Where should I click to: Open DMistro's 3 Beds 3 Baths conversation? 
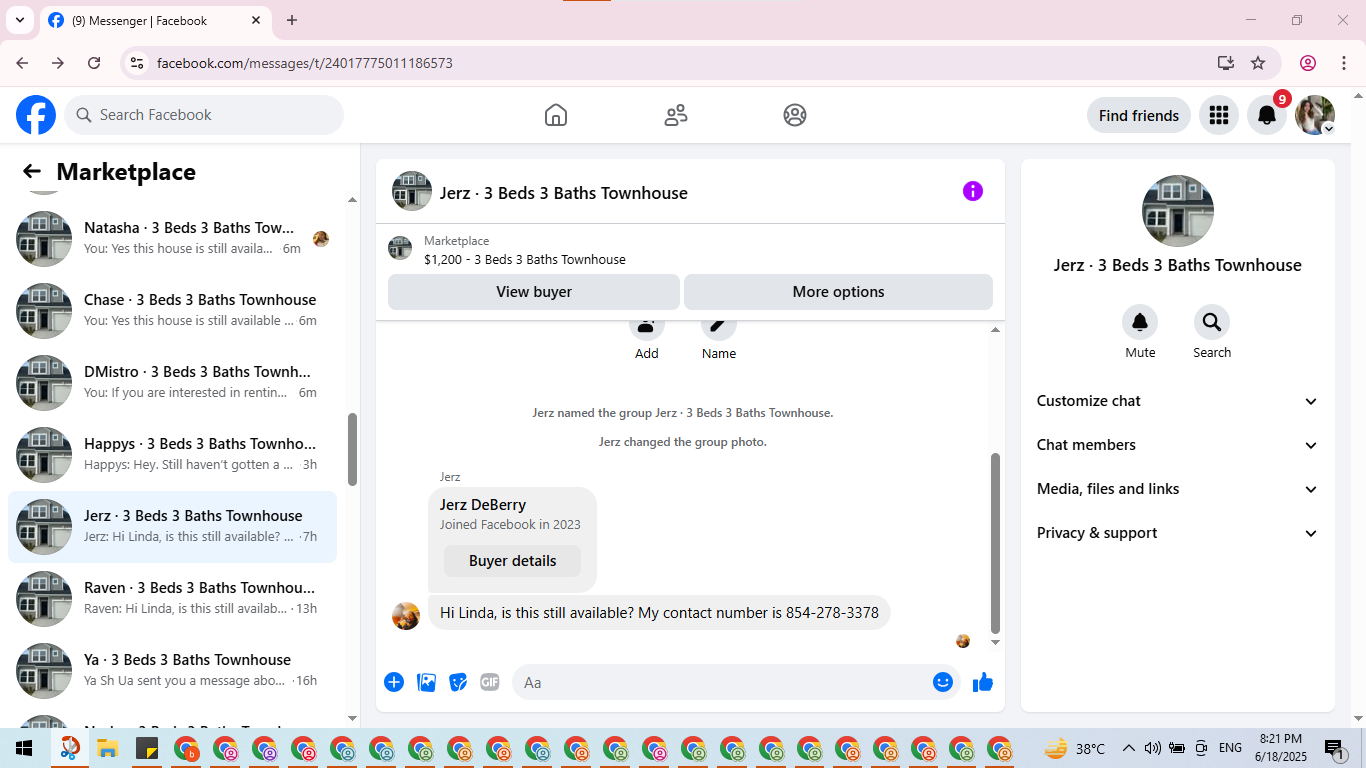click(172, 383)
